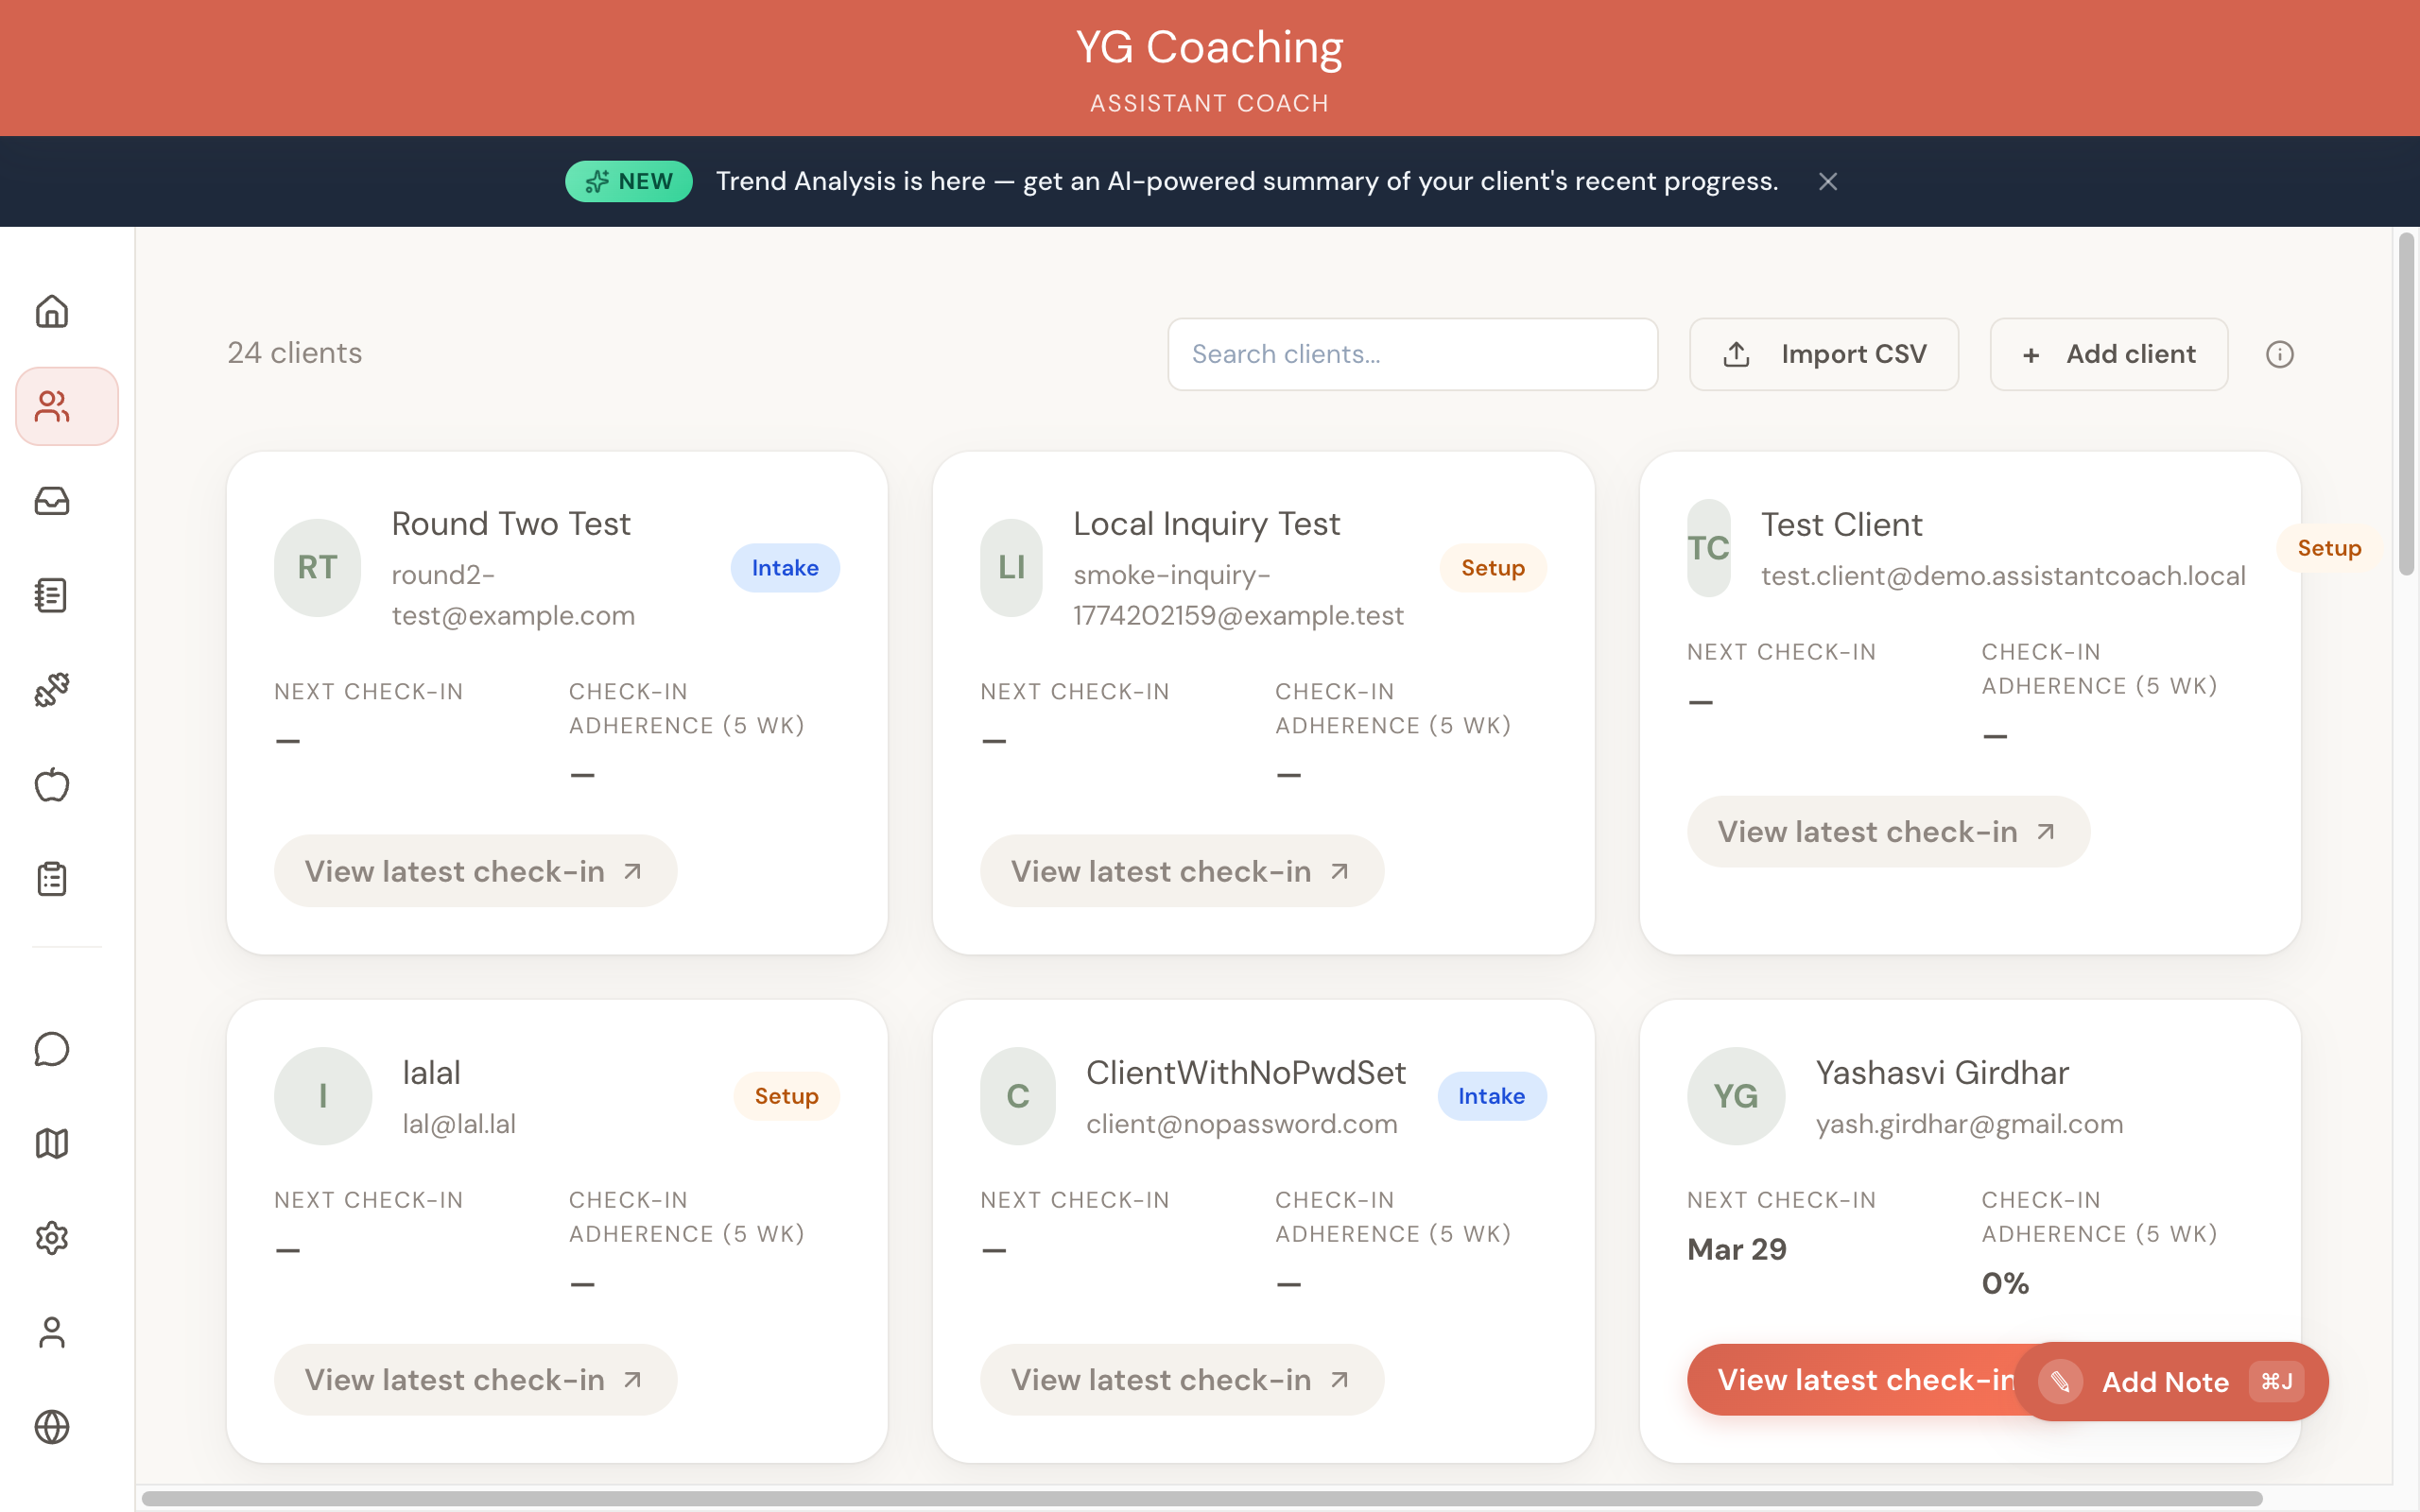Open the info tooltip beside Add client

(2279, 353)
